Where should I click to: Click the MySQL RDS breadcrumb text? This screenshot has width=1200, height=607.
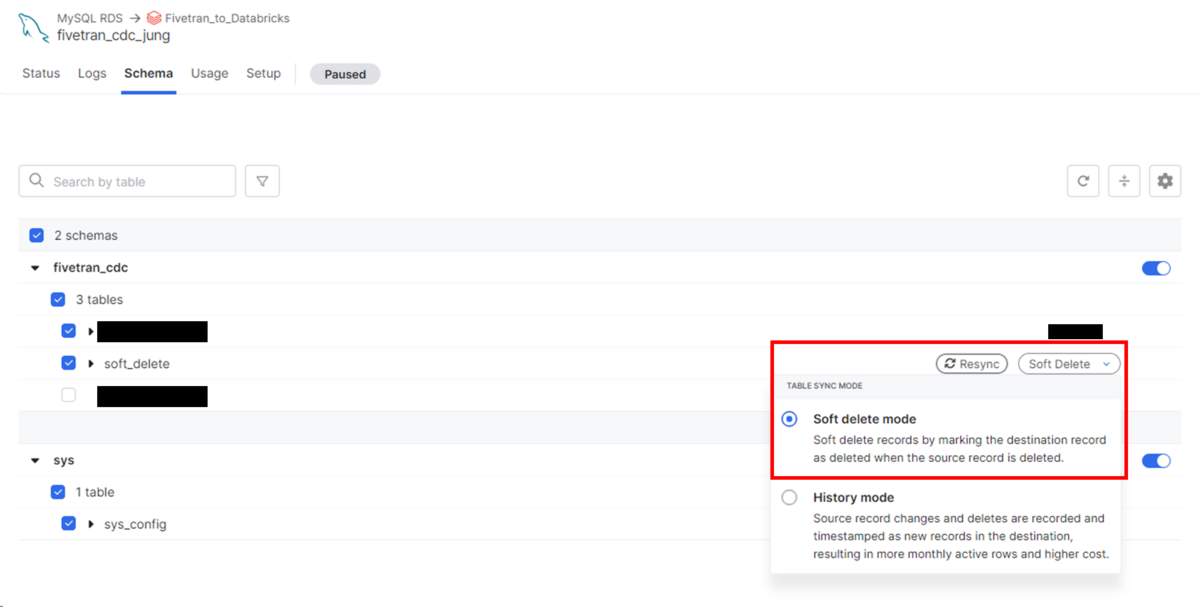(x=89, y=18)
